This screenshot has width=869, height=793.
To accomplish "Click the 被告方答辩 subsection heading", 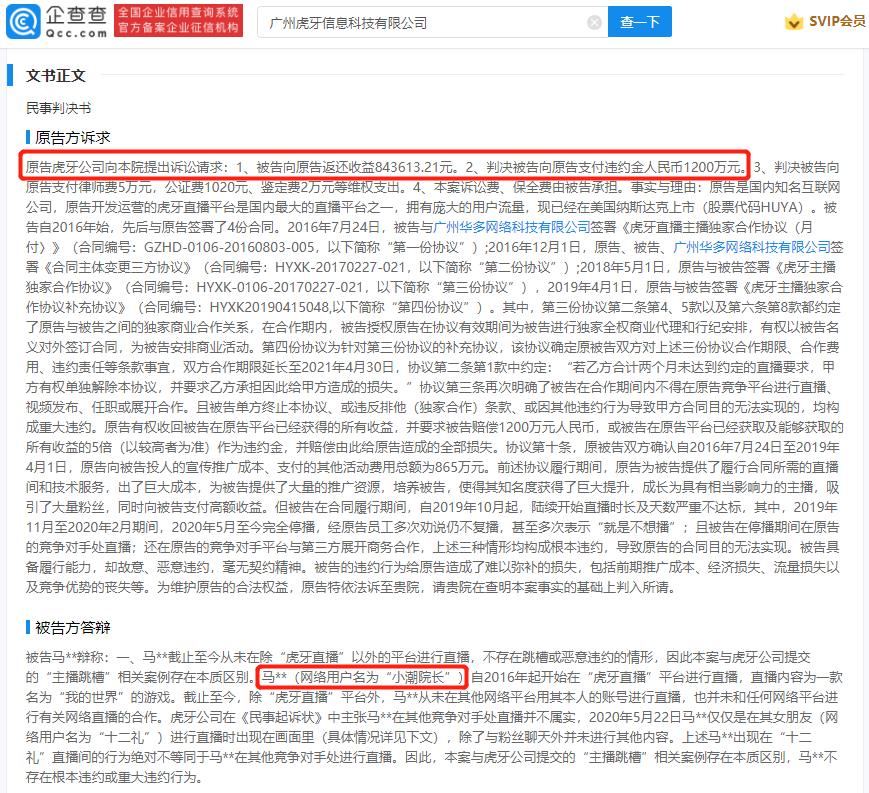I will [73, 627].
